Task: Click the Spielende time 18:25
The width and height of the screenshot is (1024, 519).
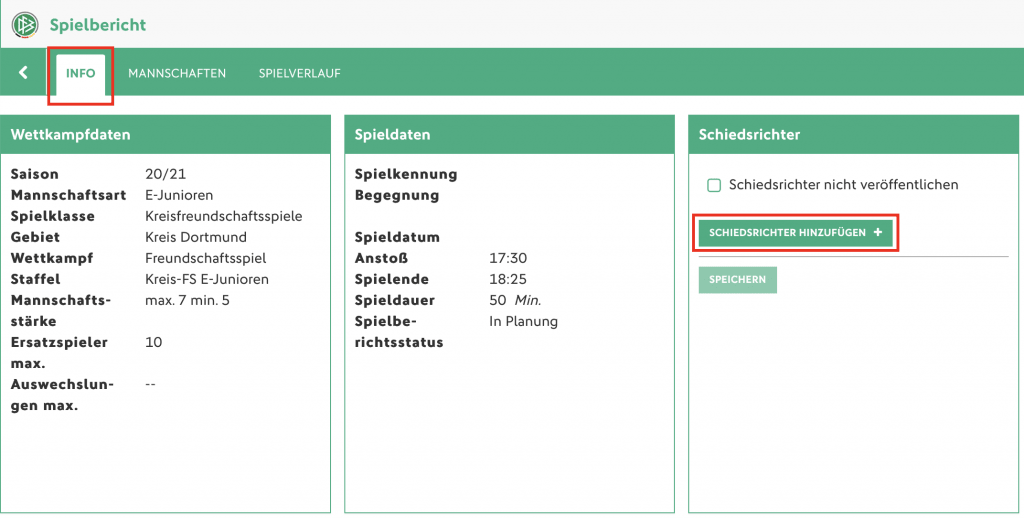Action: tap(508, 279)
